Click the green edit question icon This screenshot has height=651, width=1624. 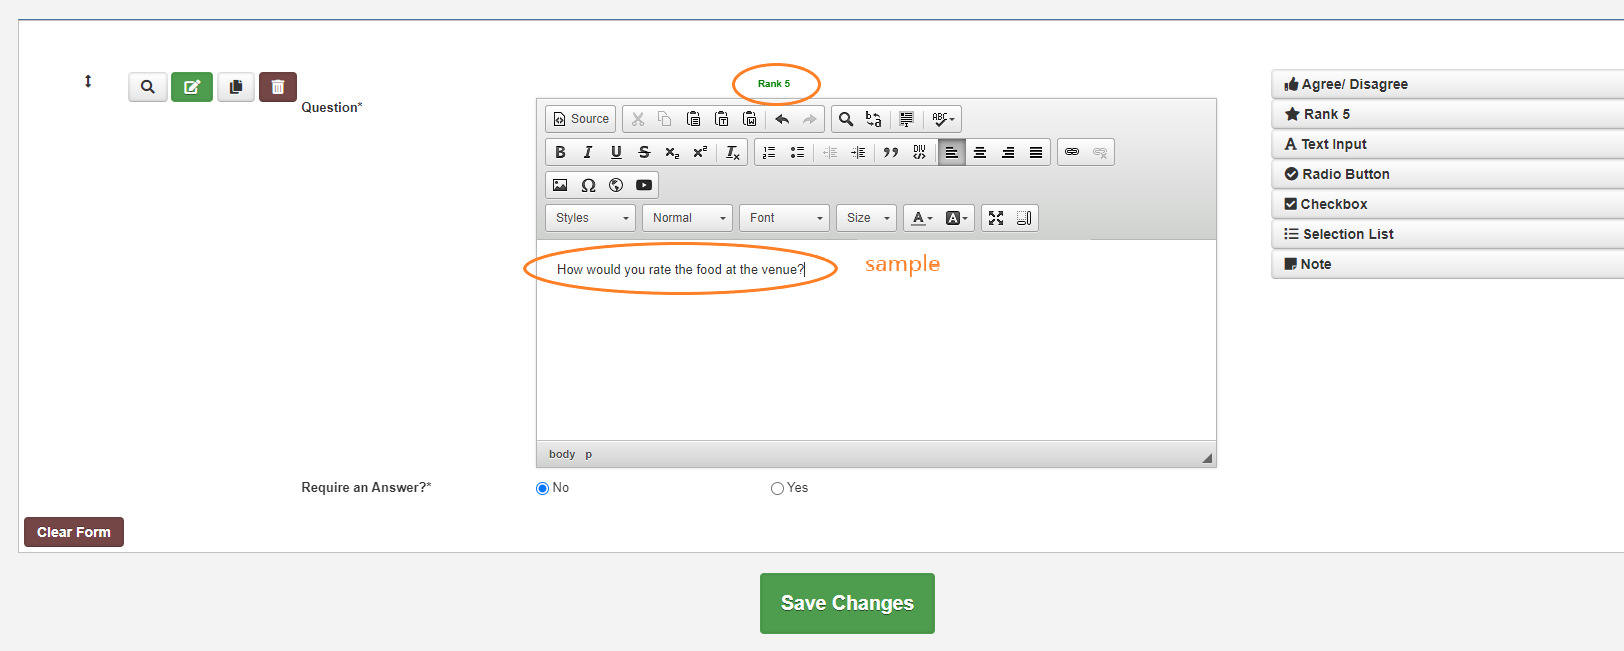[192, 87]
